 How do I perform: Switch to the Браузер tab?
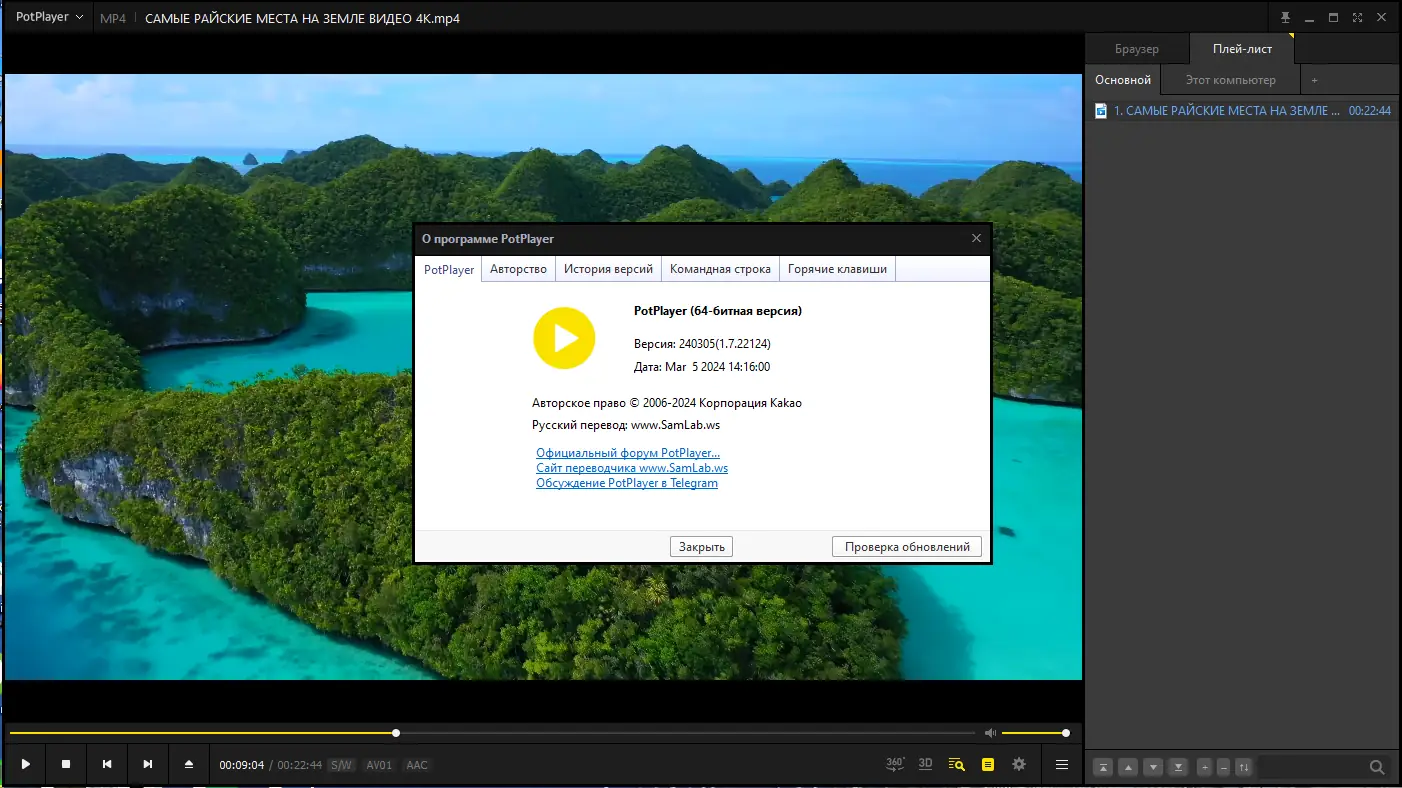click(1137, 49)
